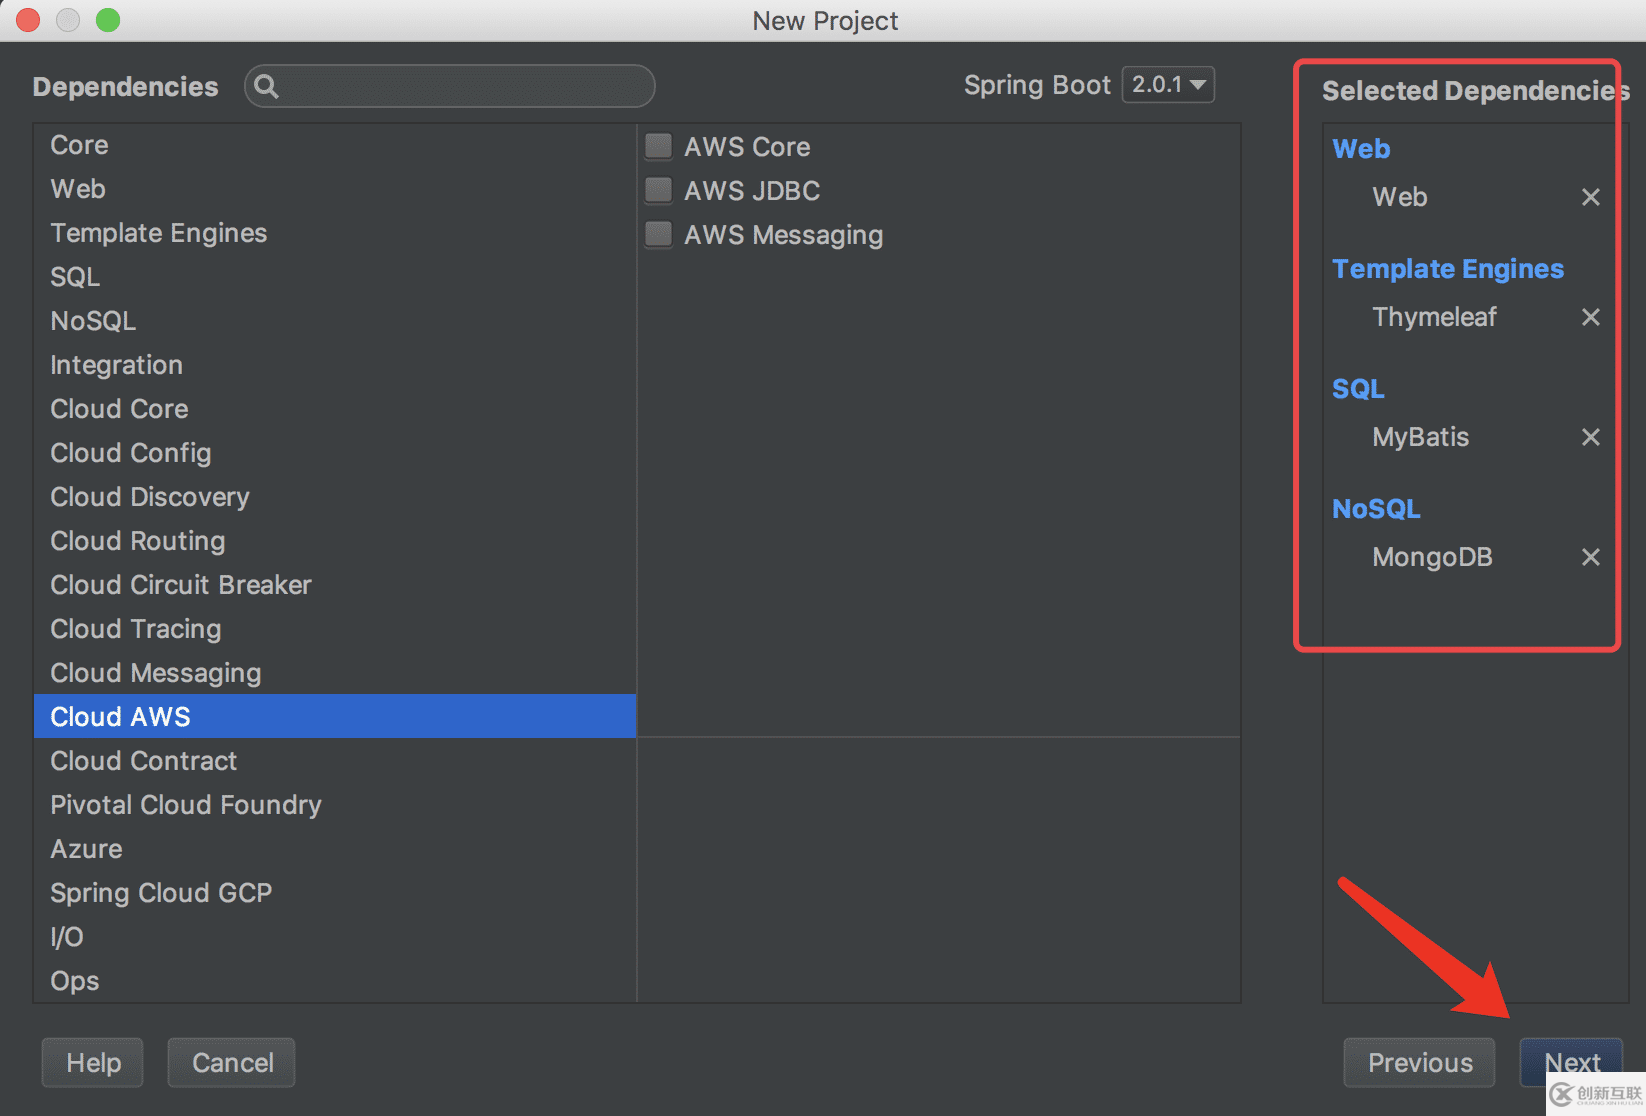Select the Ops category
This screenshot has width=1646, height=1116.
click(335, 981)
